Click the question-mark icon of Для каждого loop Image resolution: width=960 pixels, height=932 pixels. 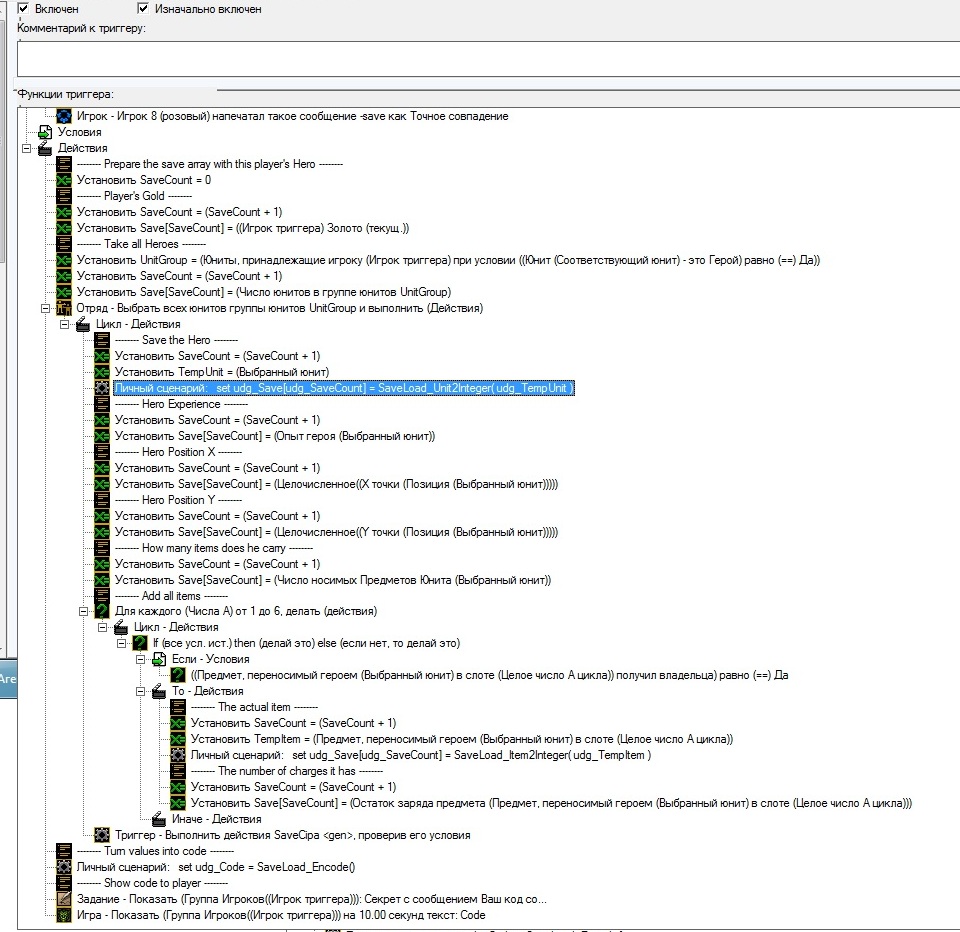(102, 611)
